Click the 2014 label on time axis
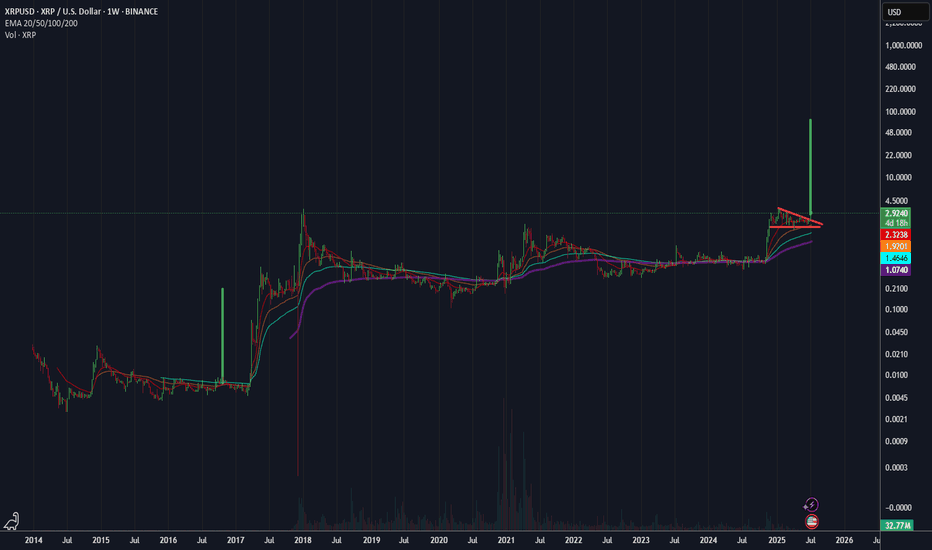The width and height of the screenshot is (932, 550). point(33,540)
